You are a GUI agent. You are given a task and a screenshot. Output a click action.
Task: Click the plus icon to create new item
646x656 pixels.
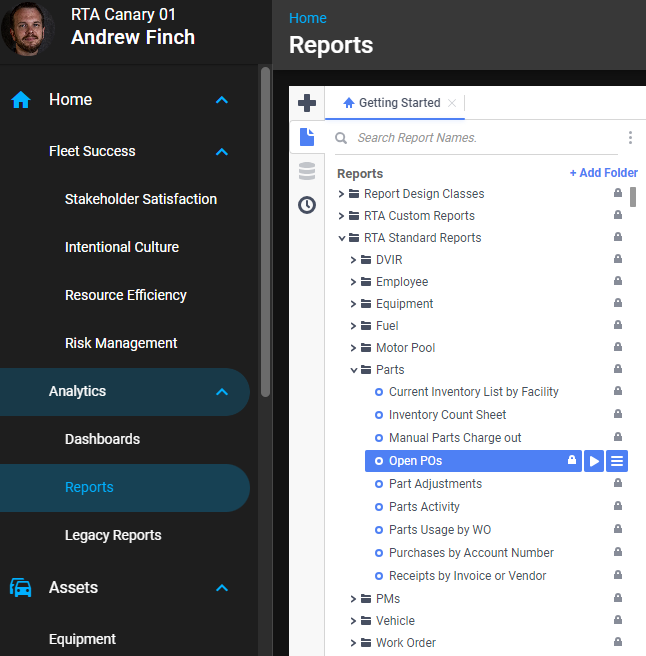(x=307, y=103)
